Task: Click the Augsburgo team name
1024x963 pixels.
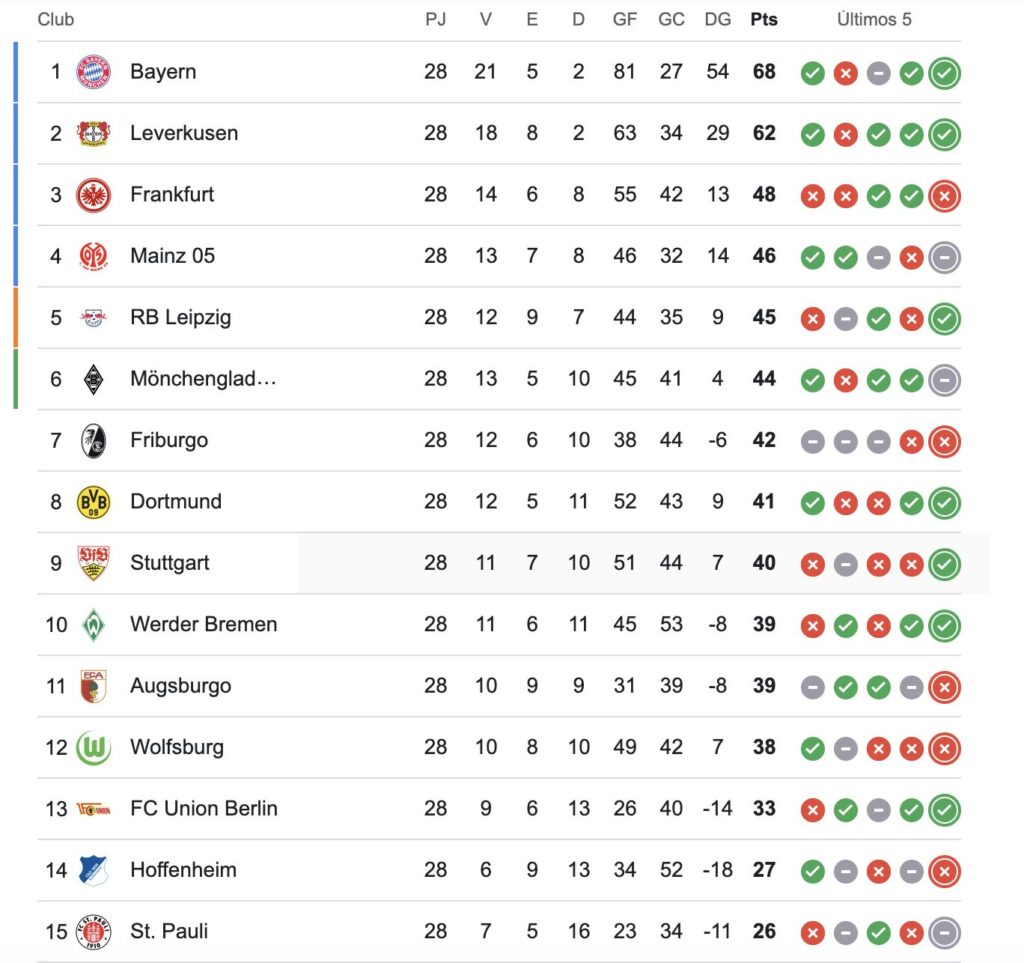Action: (x=180, y=686)
